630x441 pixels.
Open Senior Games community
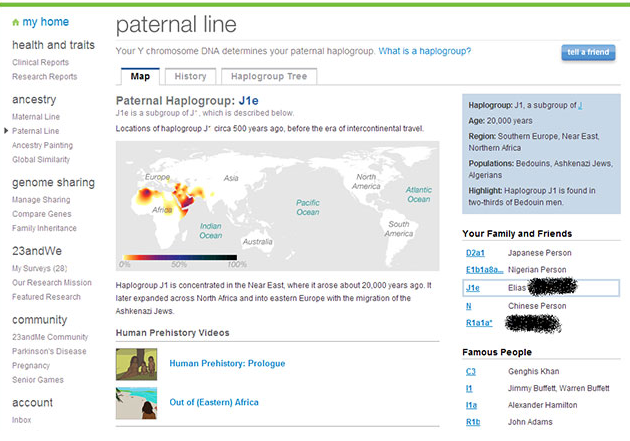click(38, 380)
